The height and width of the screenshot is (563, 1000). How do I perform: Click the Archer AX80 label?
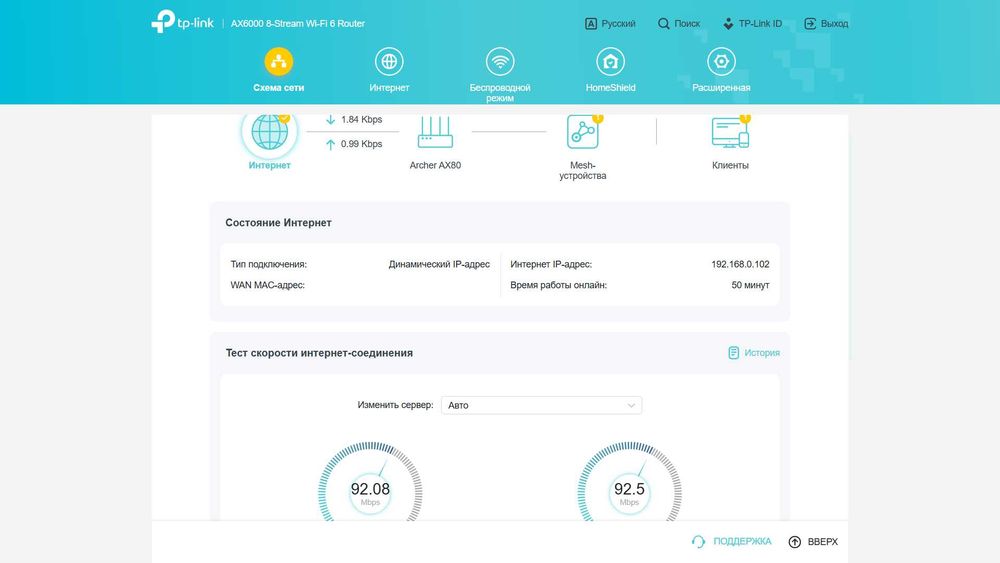pos(435,165)
